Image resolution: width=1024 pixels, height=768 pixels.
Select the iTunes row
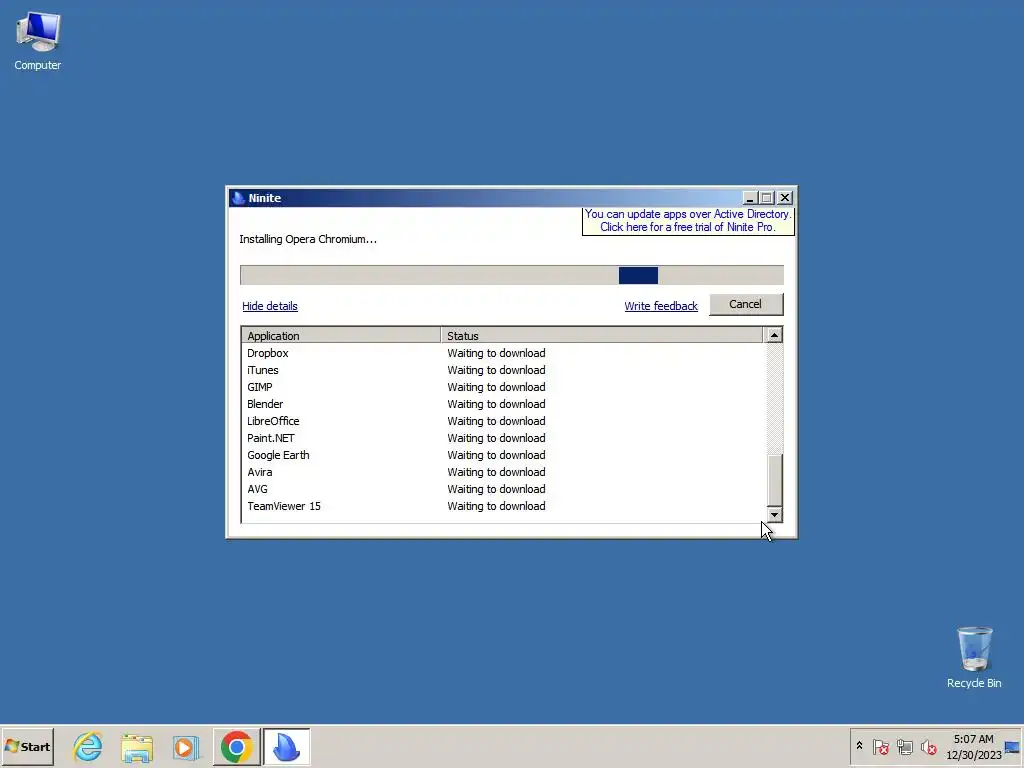coord(503,370)
